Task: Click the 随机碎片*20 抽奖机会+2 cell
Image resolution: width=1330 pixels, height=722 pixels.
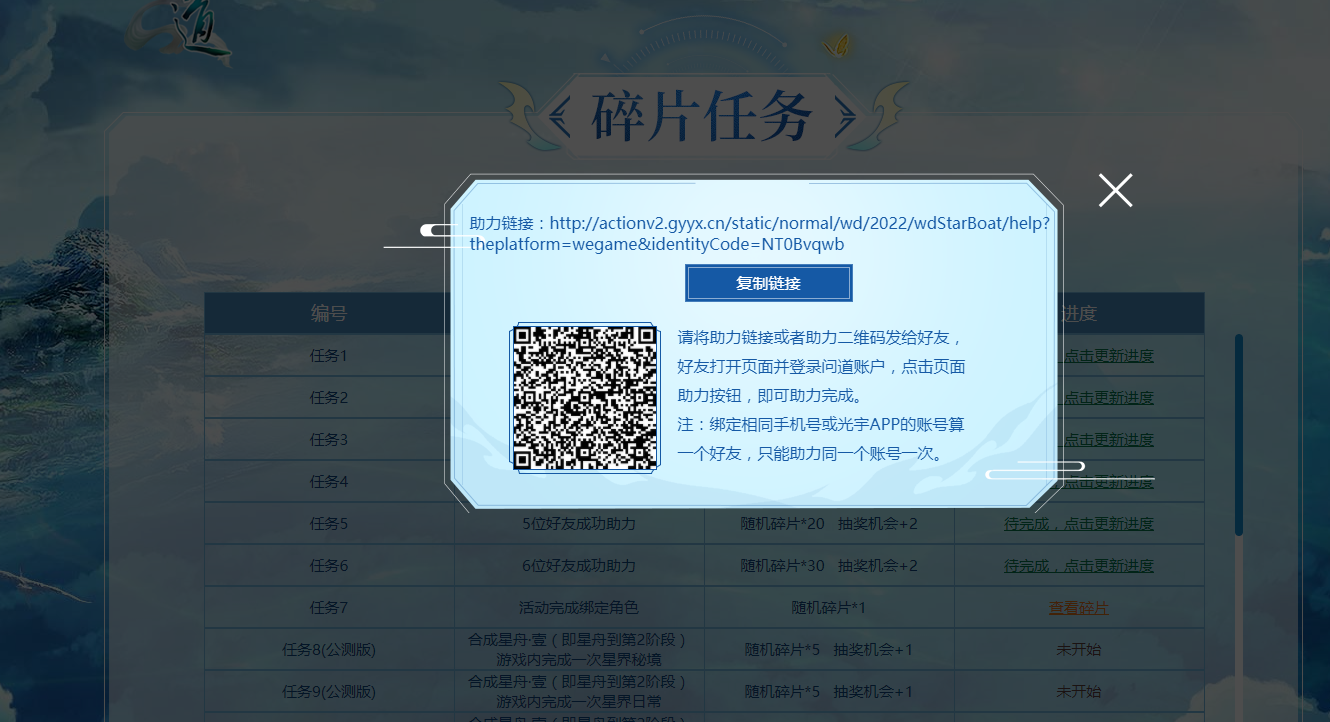Action: pos(829,523)
